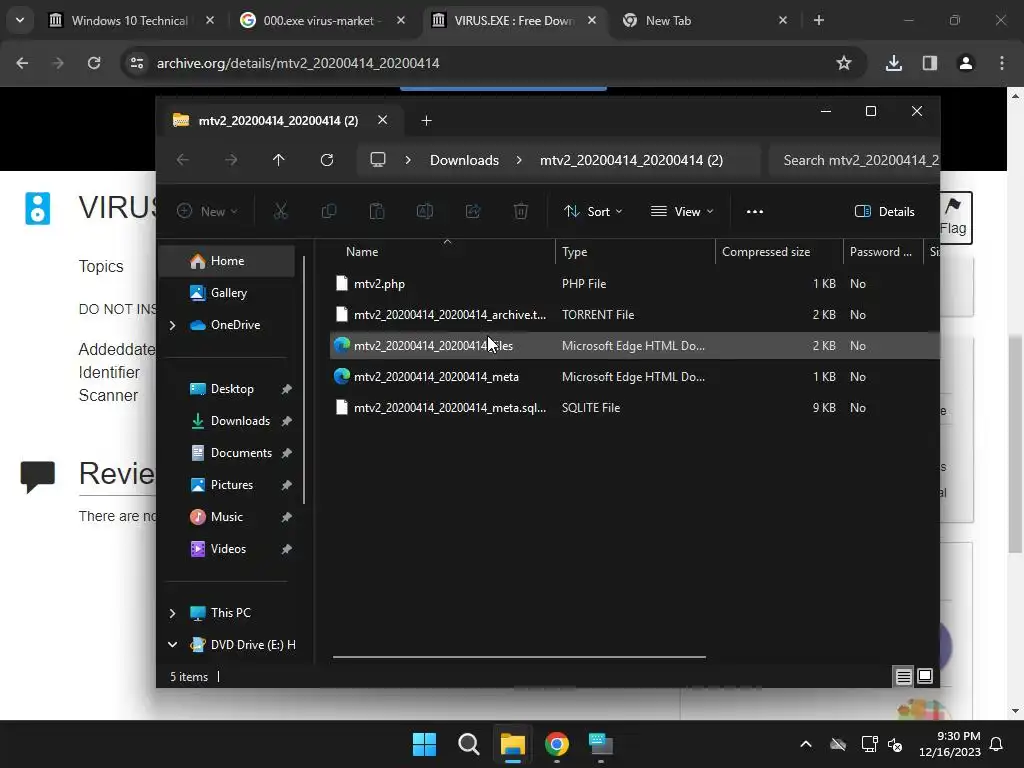The image size is (1024, 768).
Task: Open taskbar Search icon
Action: (468, 744)
